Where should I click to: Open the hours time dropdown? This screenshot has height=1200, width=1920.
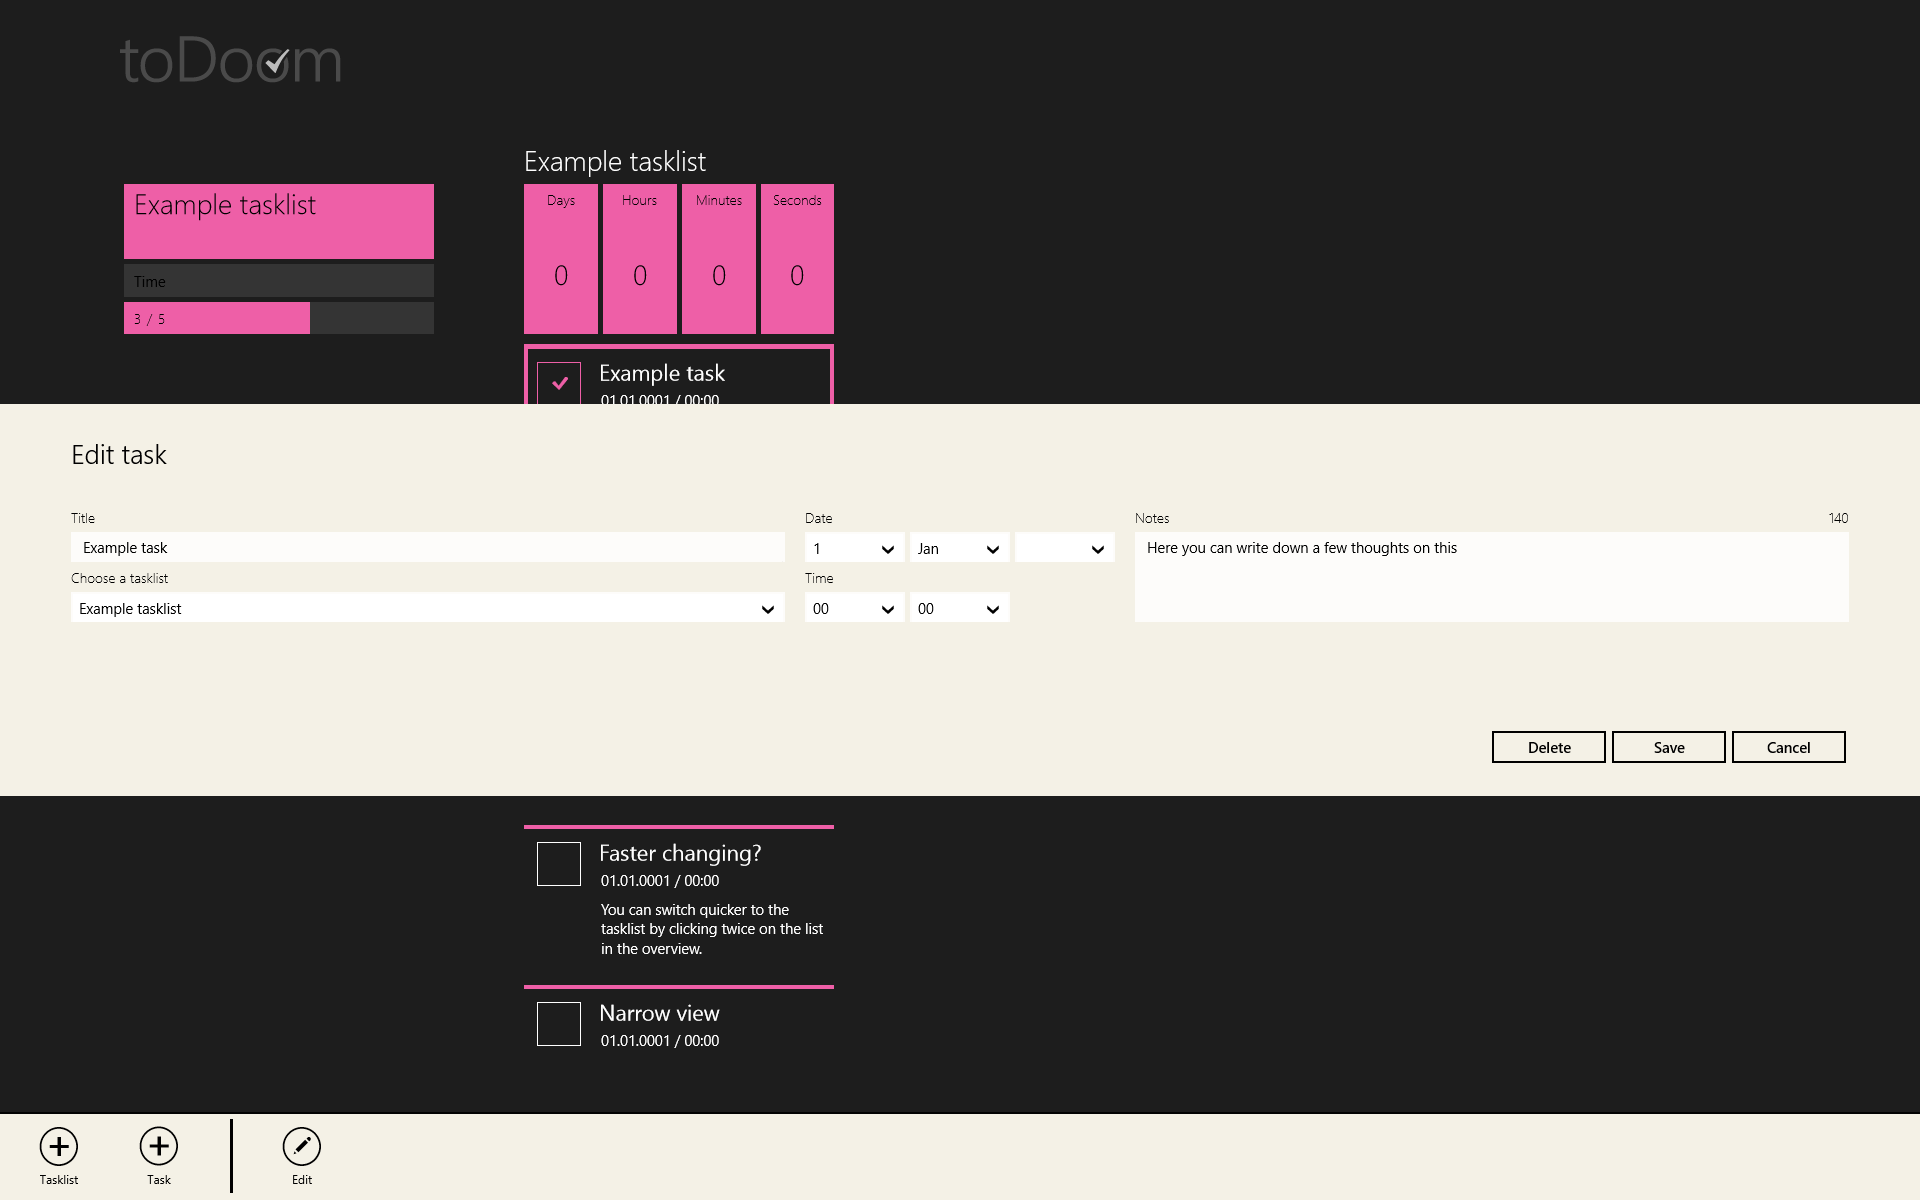coord(854,608)
